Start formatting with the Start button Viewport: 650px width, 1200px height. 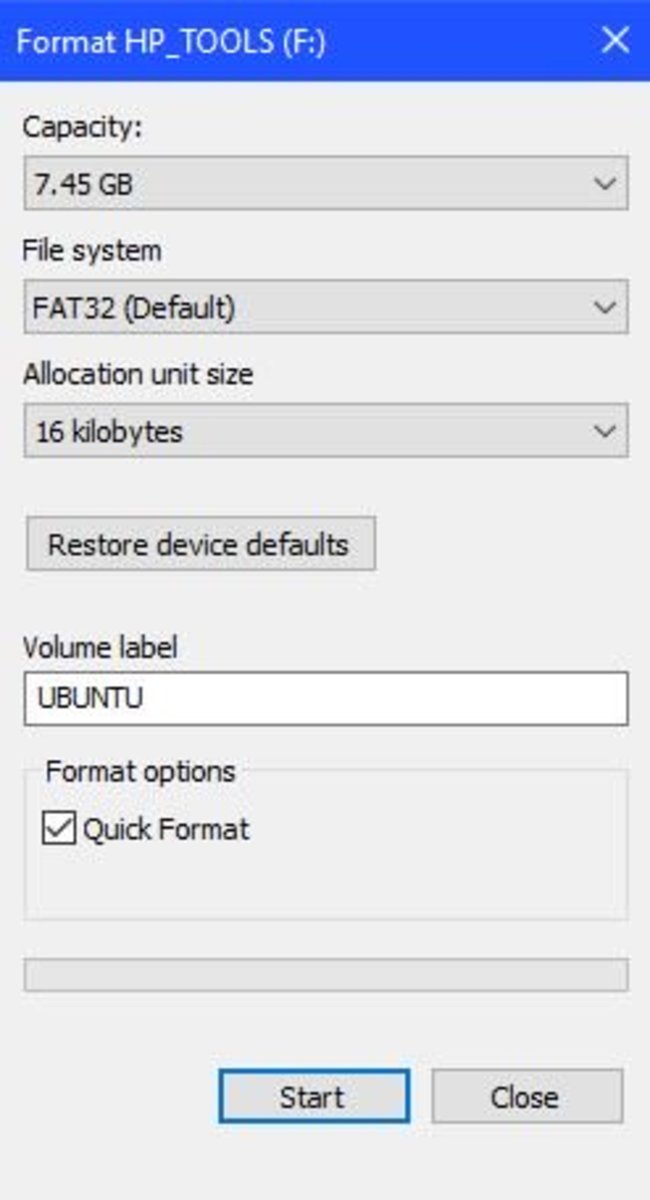[313, 1097]
